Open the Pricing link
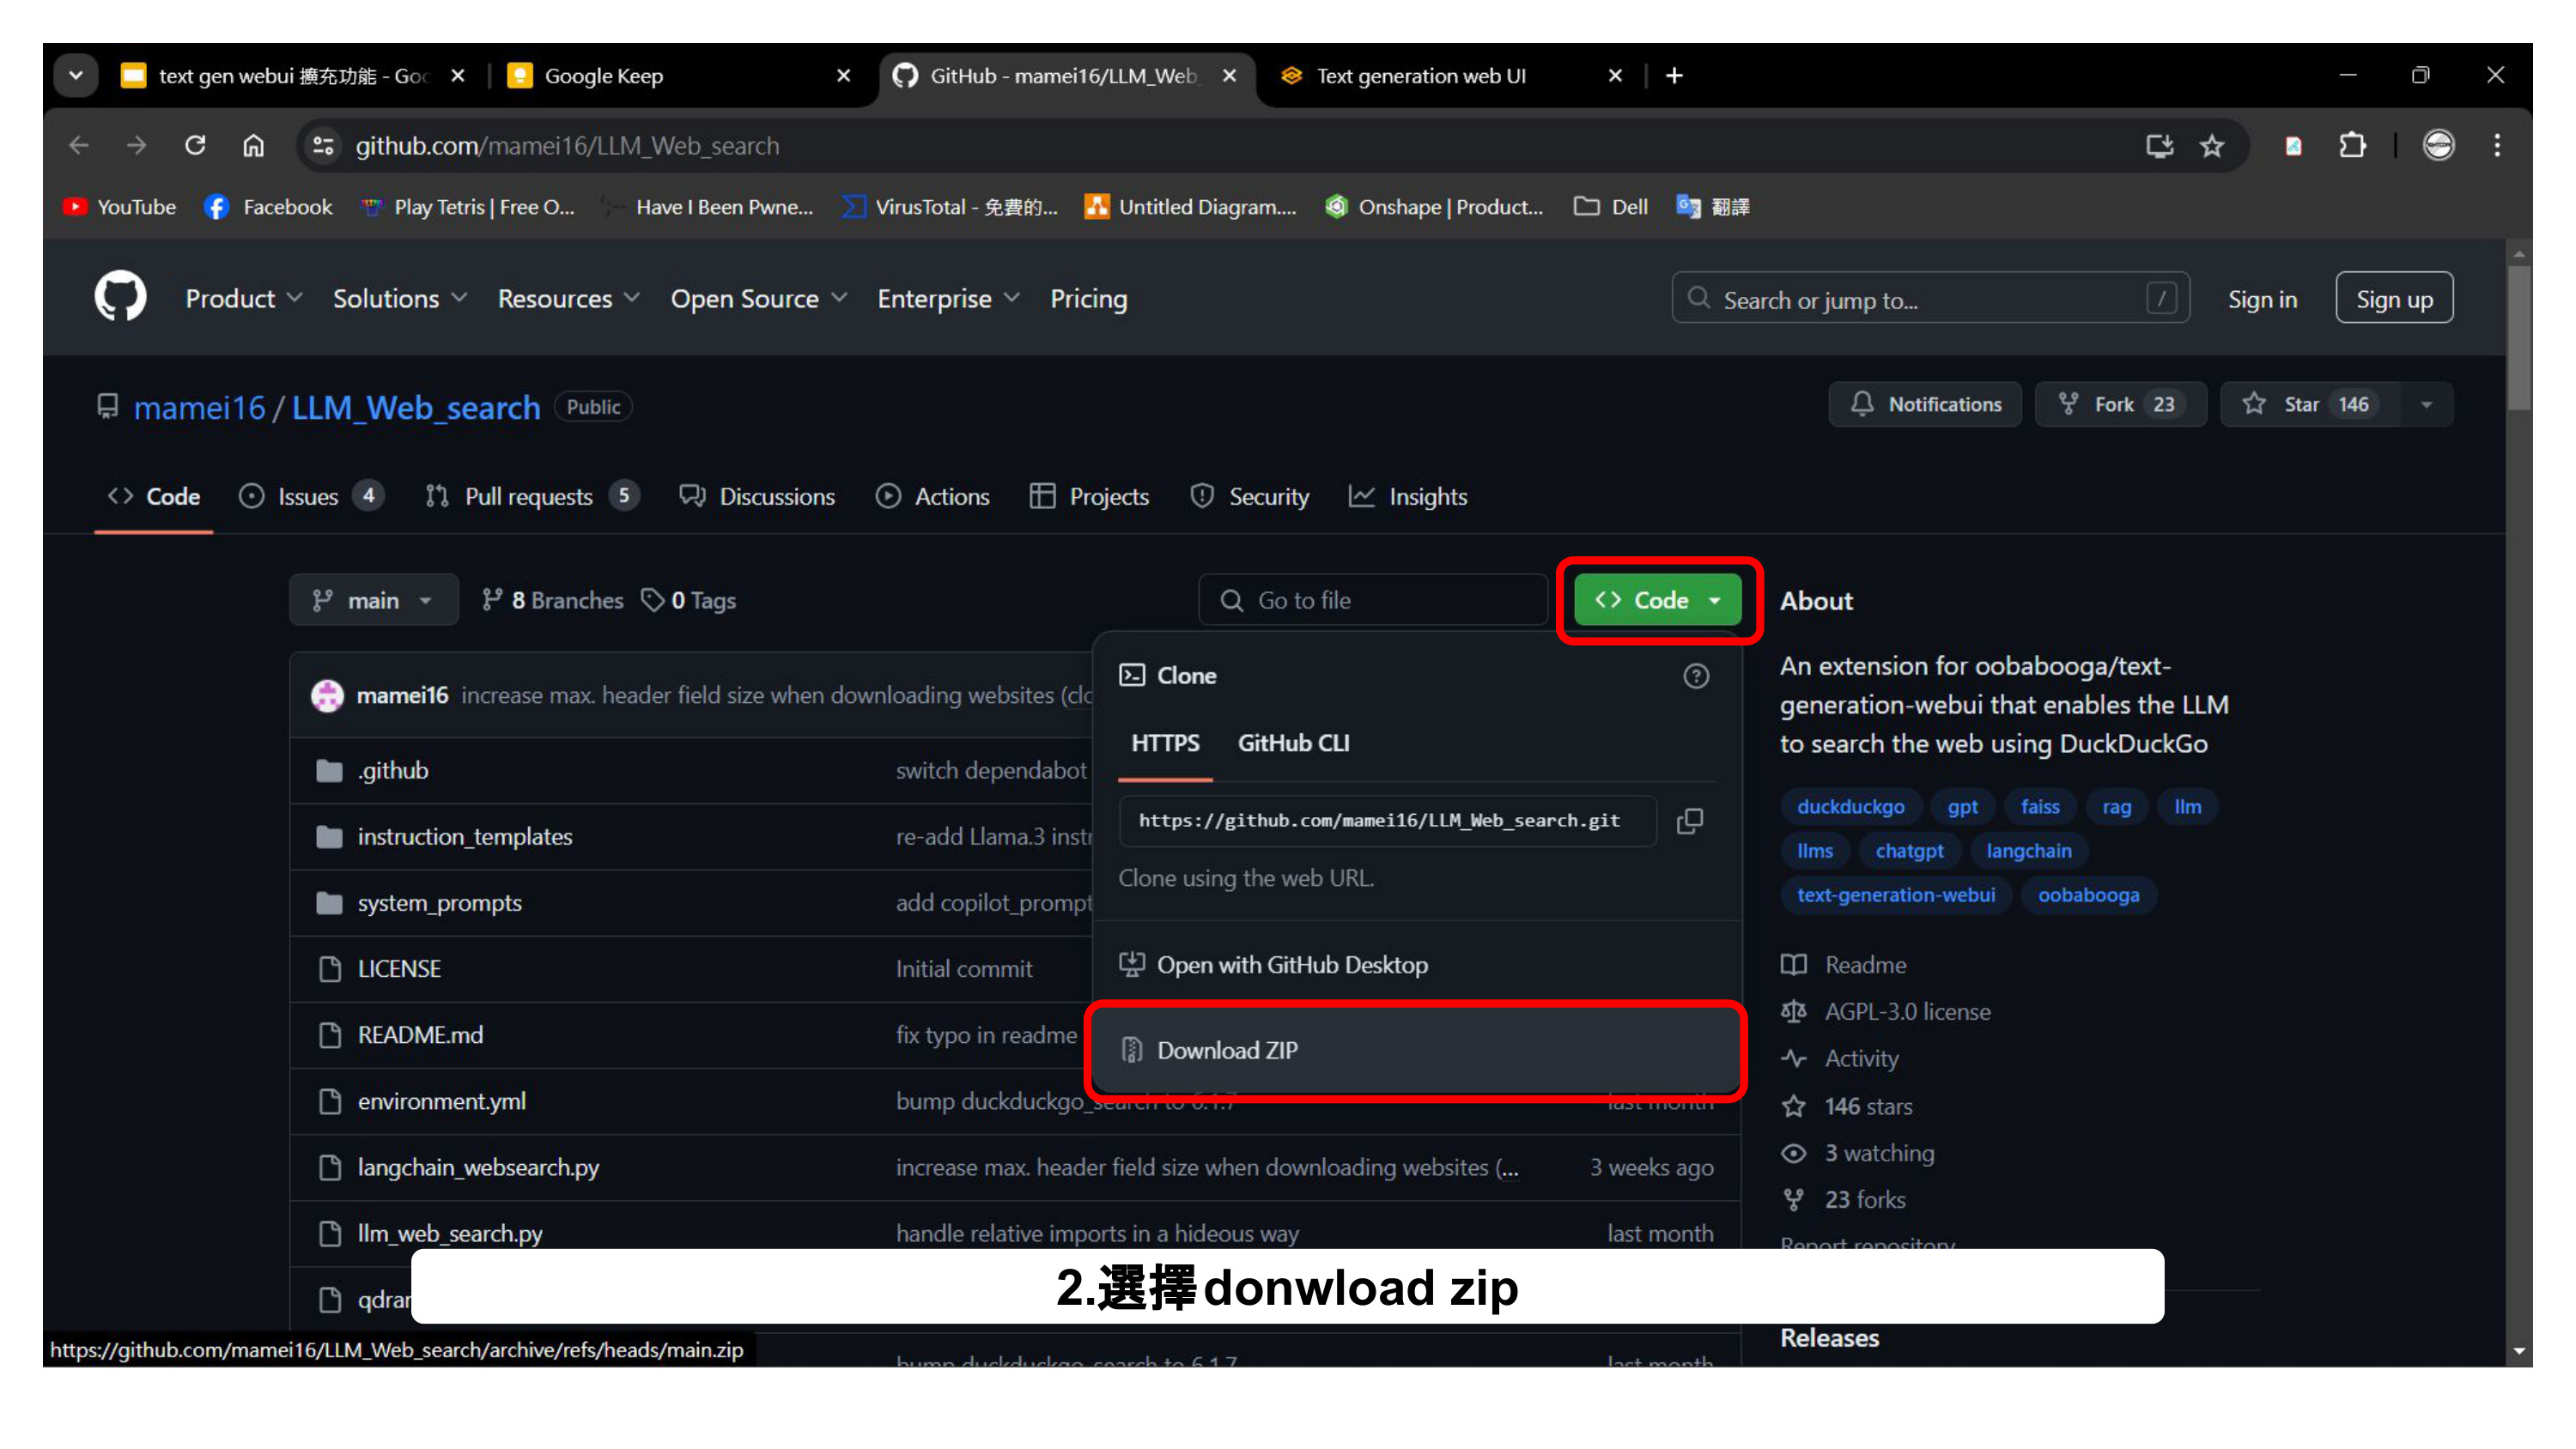Screen dimensions: 2576x1449 click(1088, 298)
